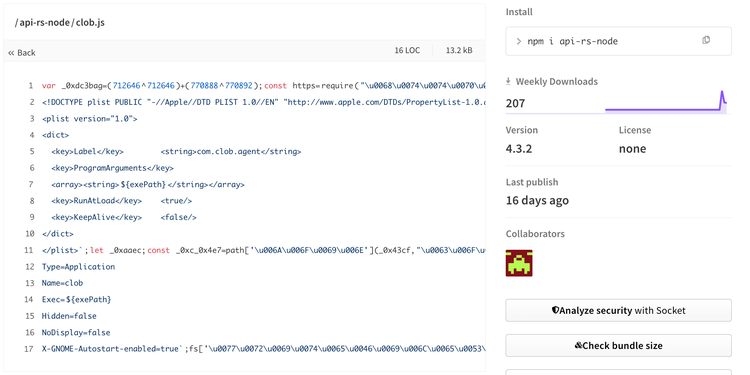Click the 'Last publish' label

[532, 182]
